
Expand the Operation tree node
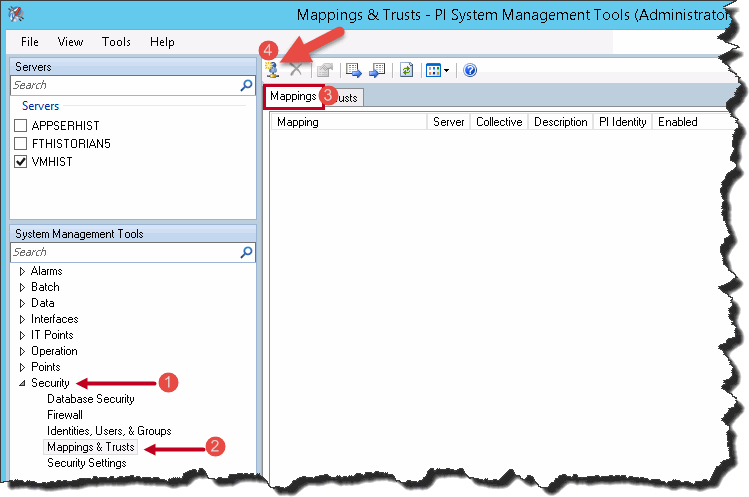point(22,351)
